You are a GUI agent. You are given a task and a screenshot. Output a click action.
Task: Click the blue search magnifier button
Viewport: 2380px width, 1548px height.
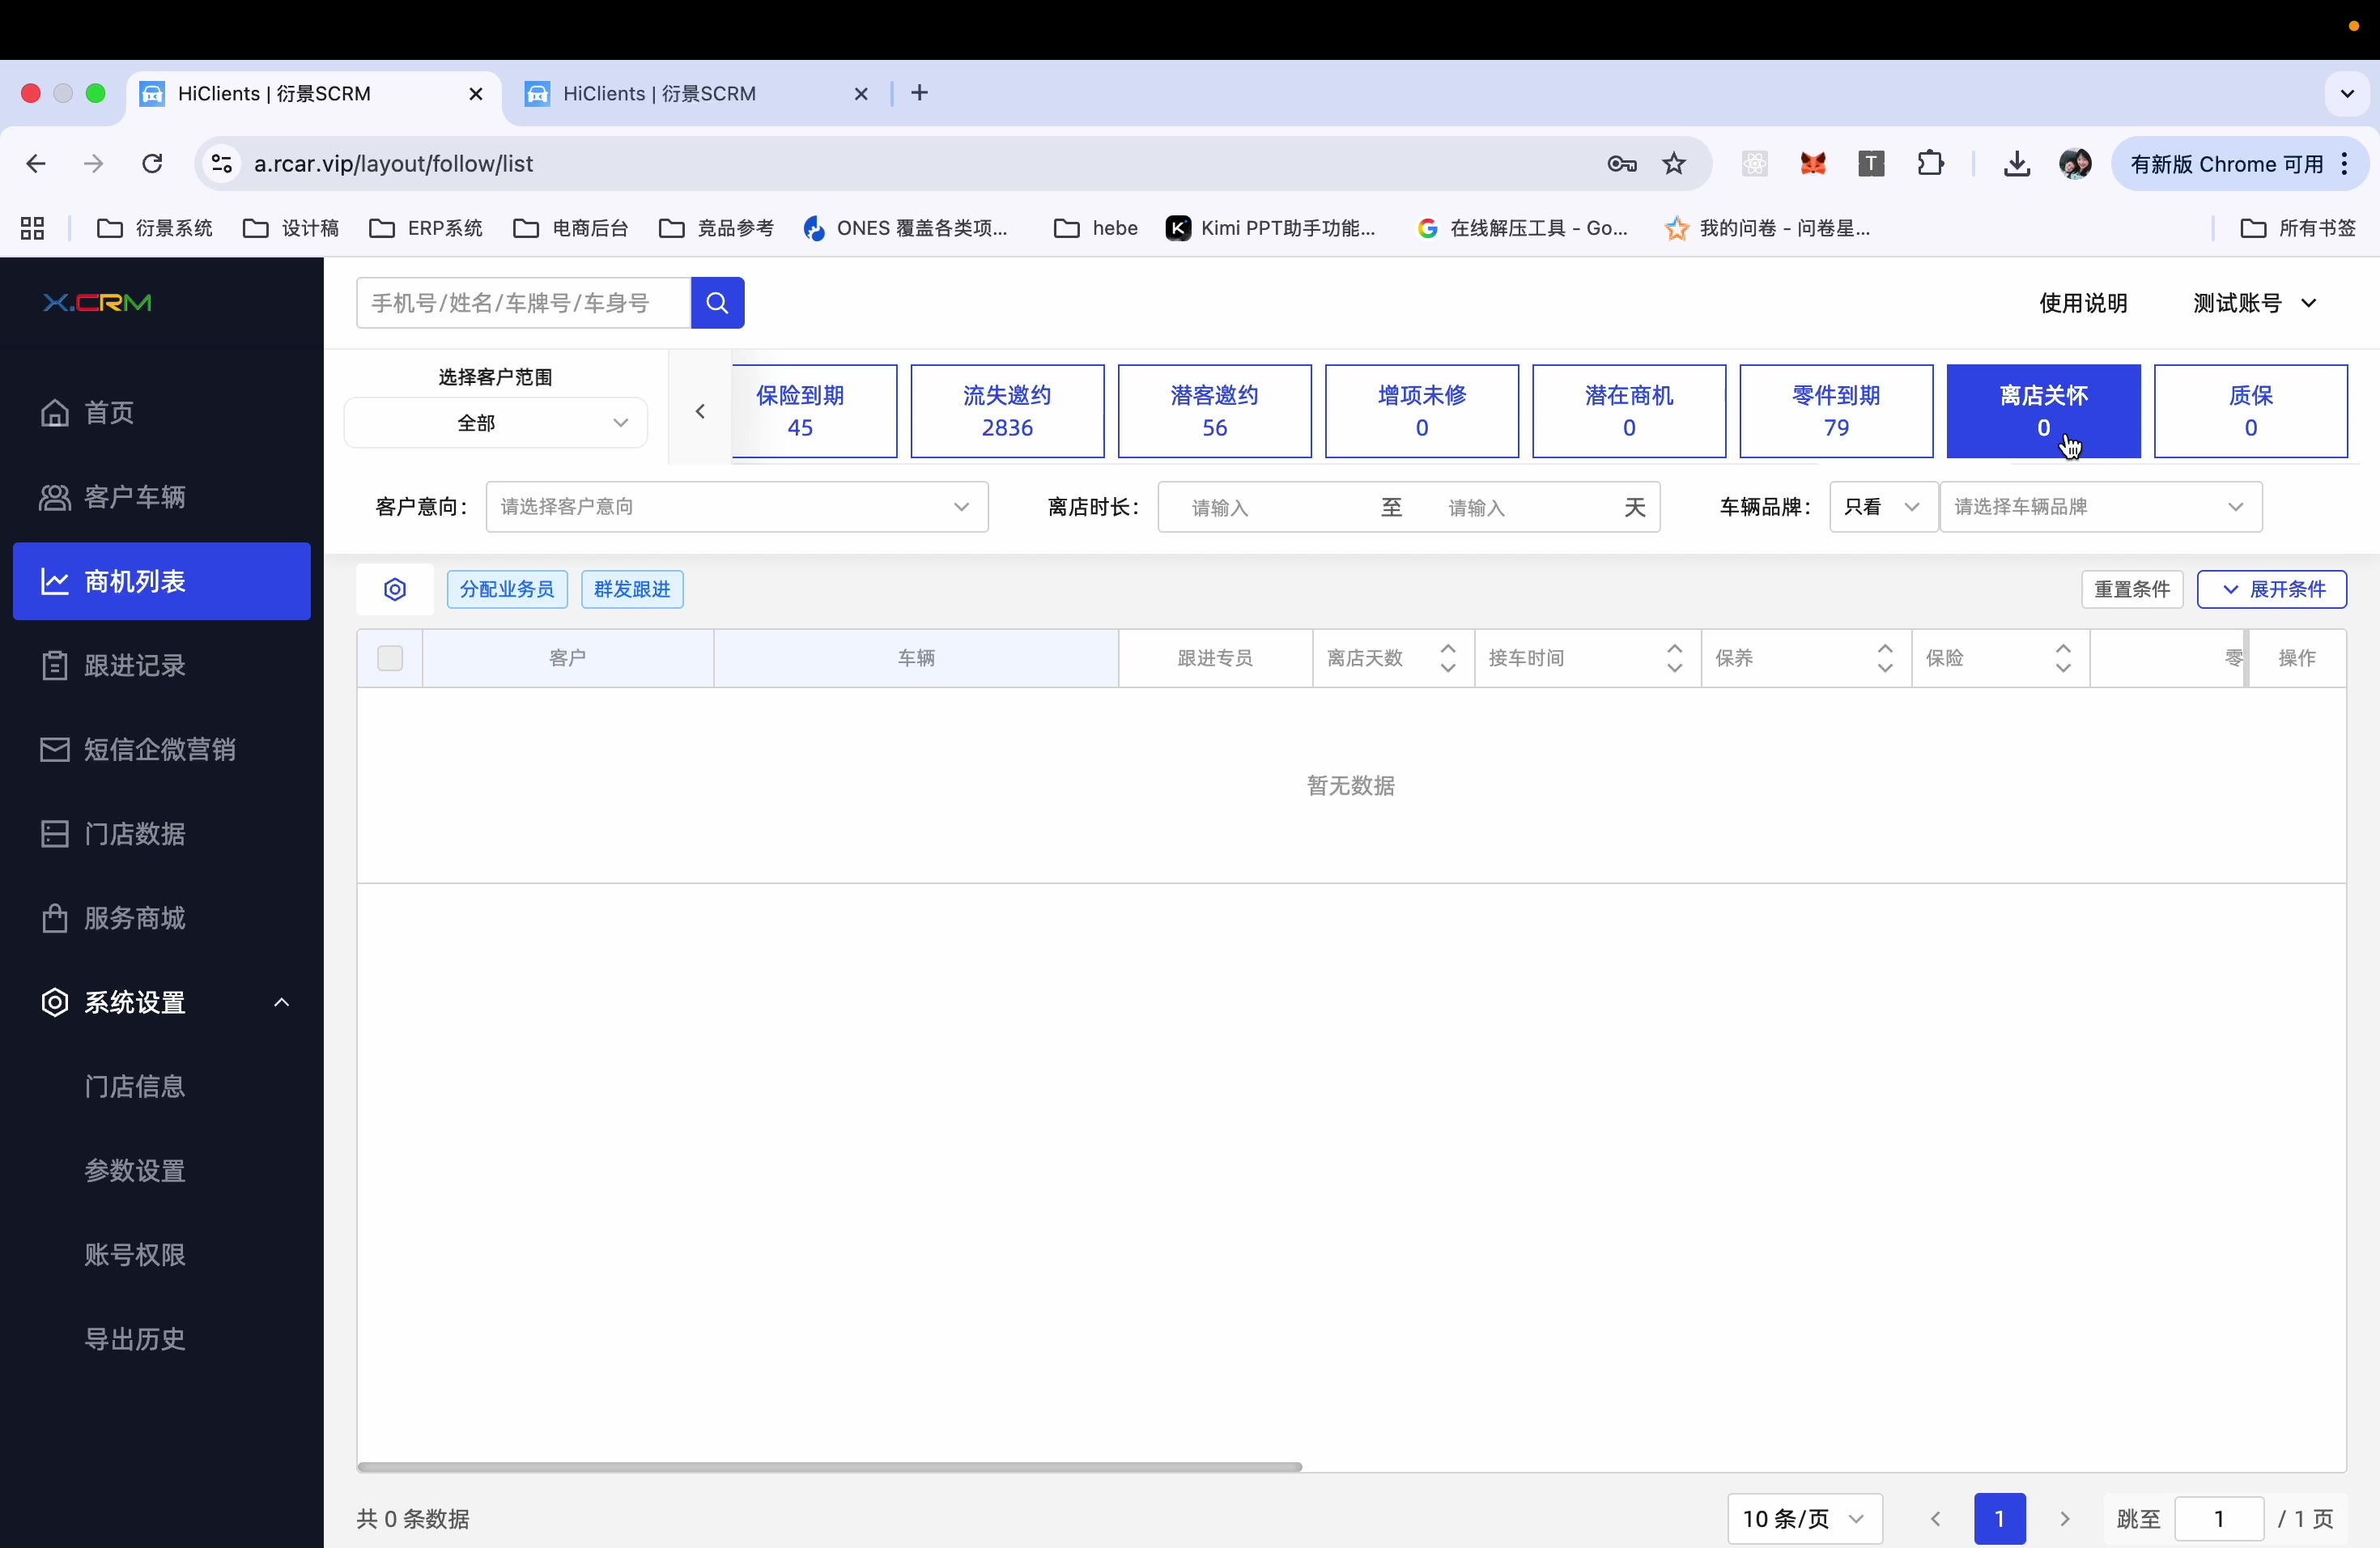tap(717, 303)
